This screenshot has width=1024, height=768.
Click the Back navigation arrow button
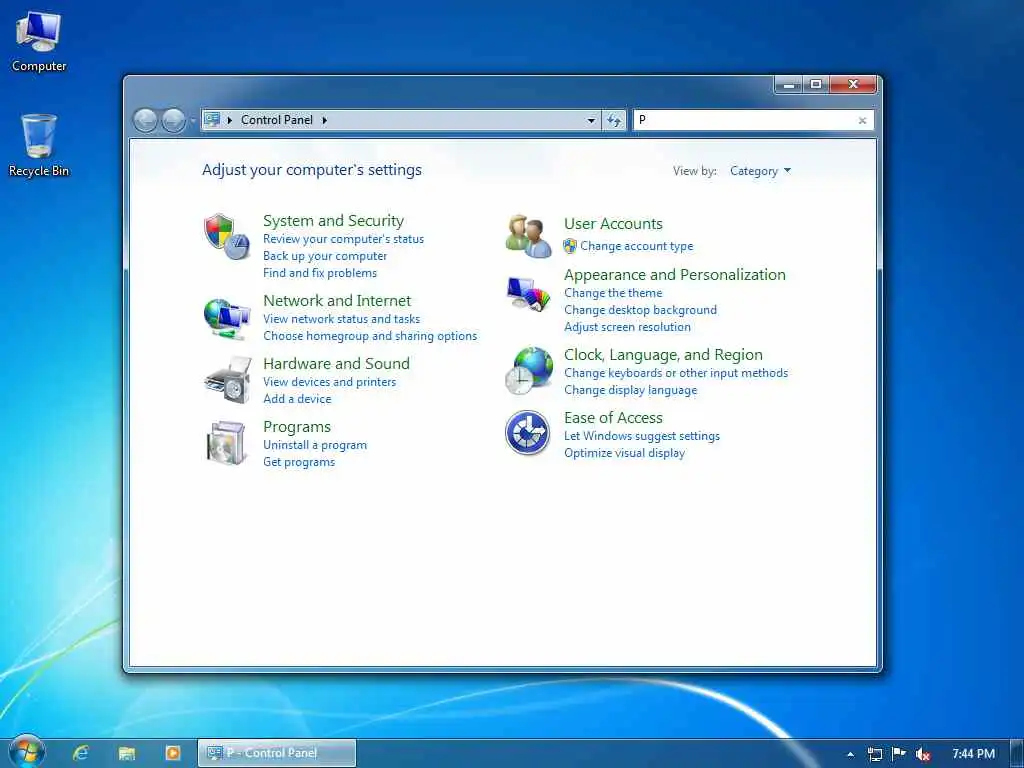145,120
